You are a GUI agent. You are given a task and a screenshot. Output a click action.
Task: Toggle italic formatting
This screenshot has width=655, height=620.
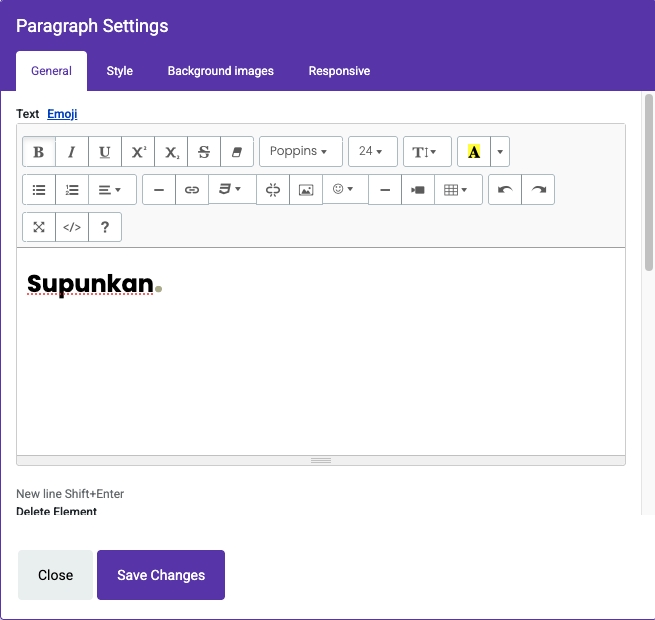72,152
